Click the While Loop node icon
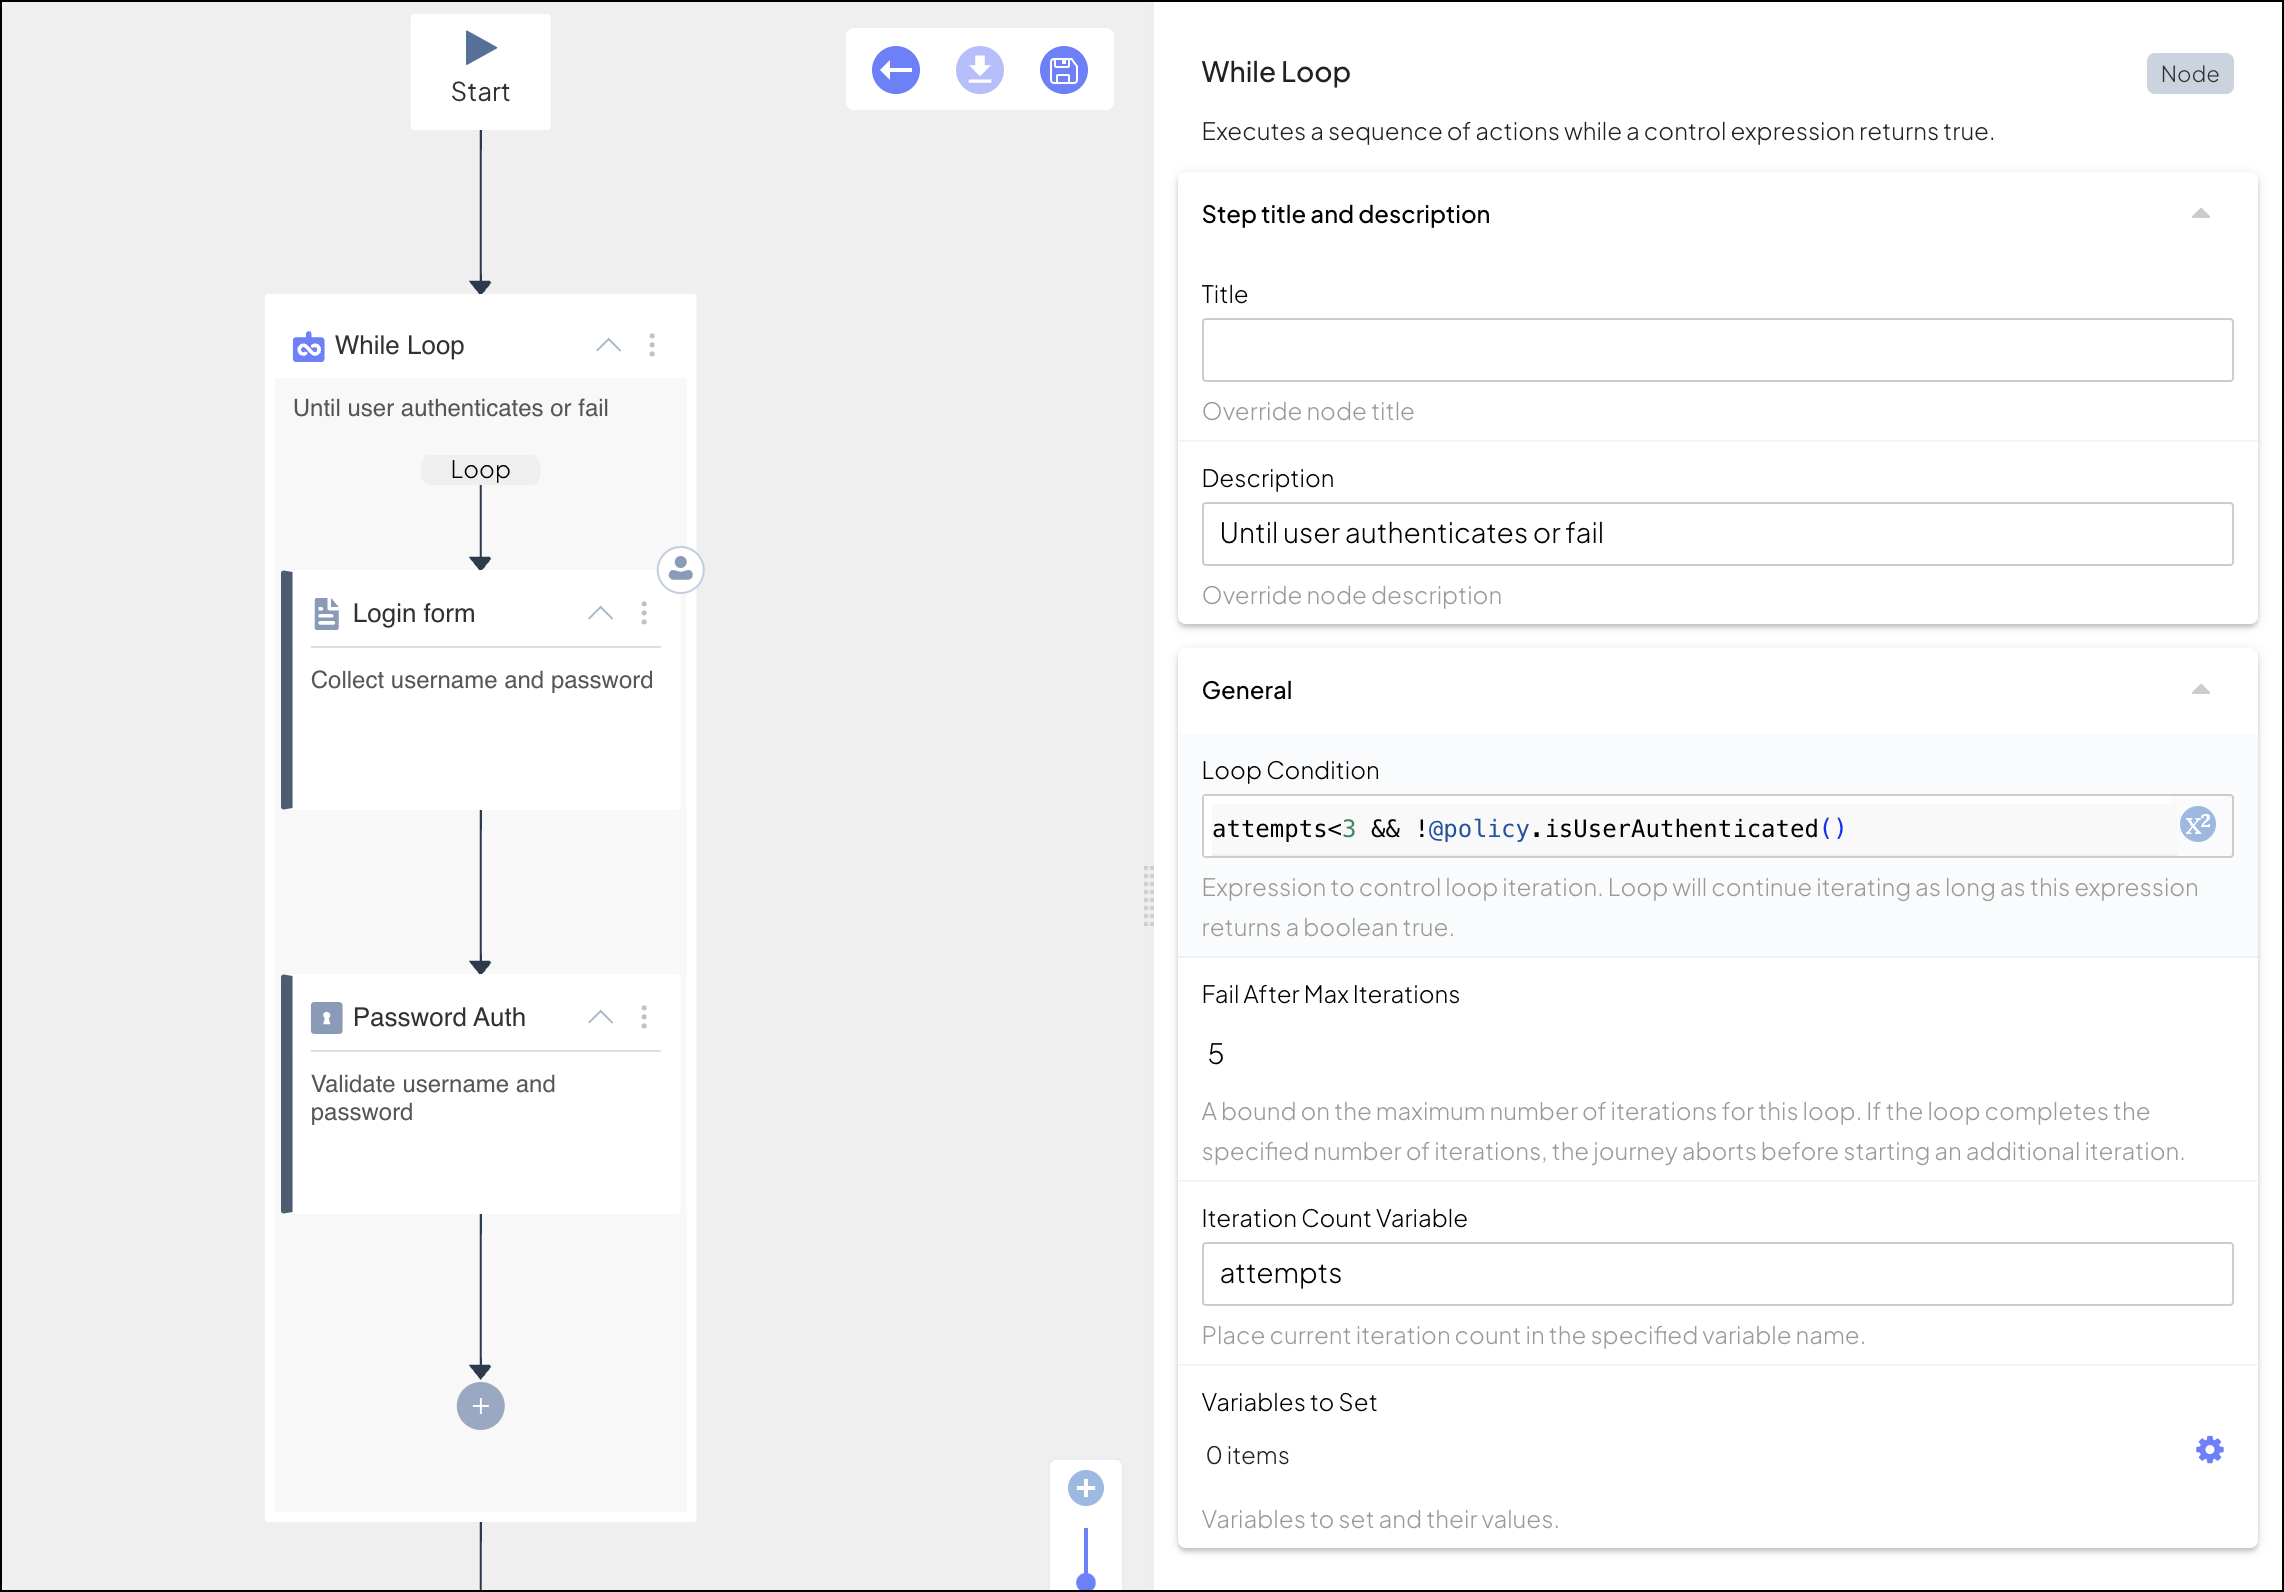 (308, 346)
